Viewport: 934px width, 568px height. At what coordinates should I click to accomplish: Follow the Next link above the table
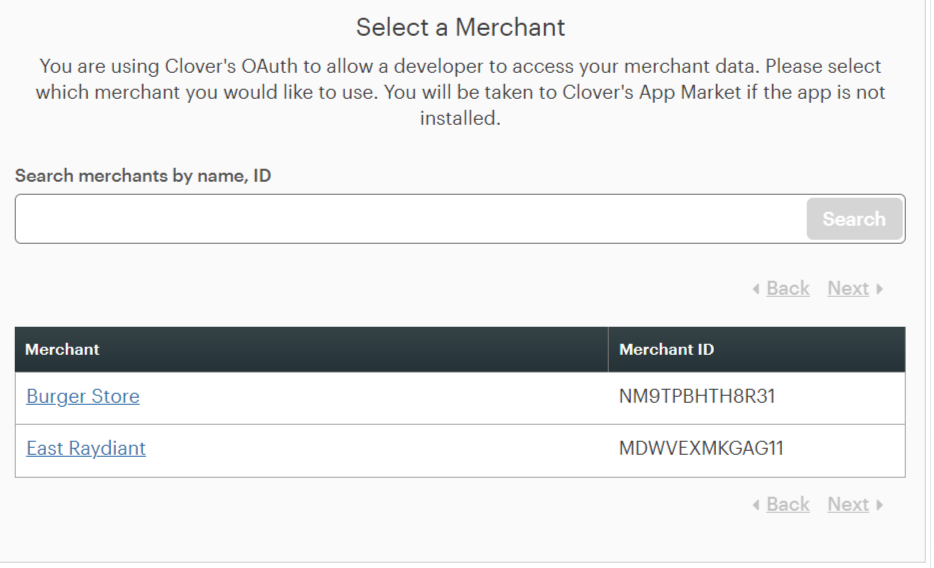tap(848, 289)
